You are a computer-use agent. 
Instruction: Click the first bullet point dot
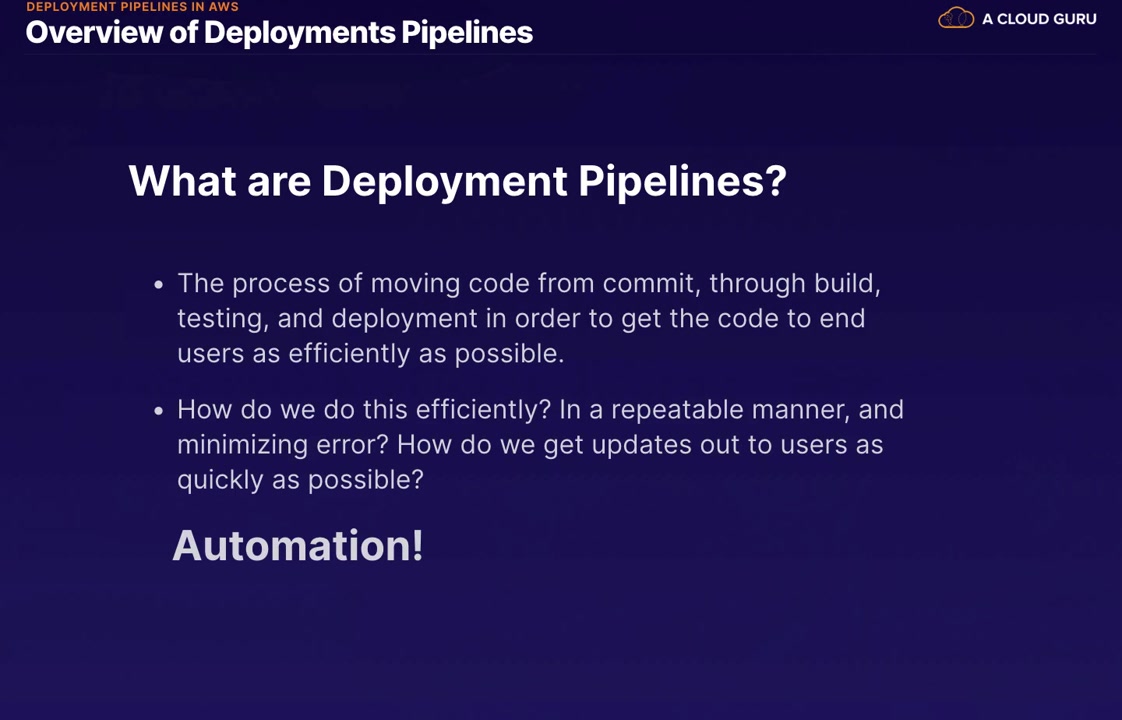click(x=159, y=285)
